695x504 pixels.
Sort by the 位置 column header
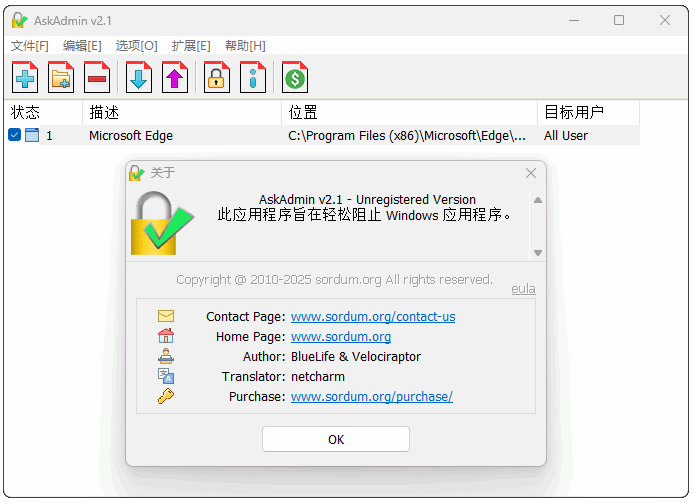(x=409, y=113)
